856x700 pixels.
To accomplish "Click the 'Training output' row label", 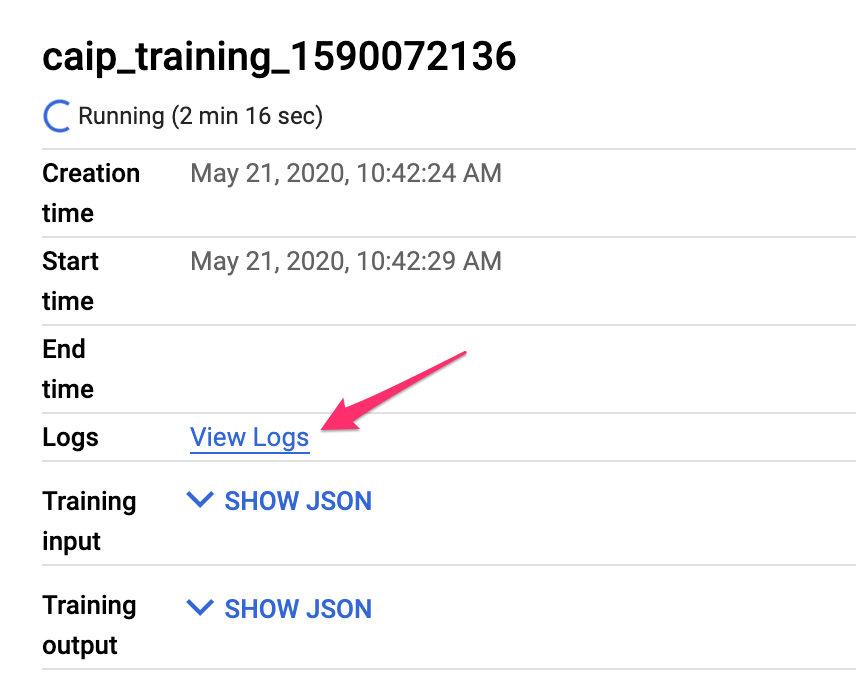I will 89,625.
